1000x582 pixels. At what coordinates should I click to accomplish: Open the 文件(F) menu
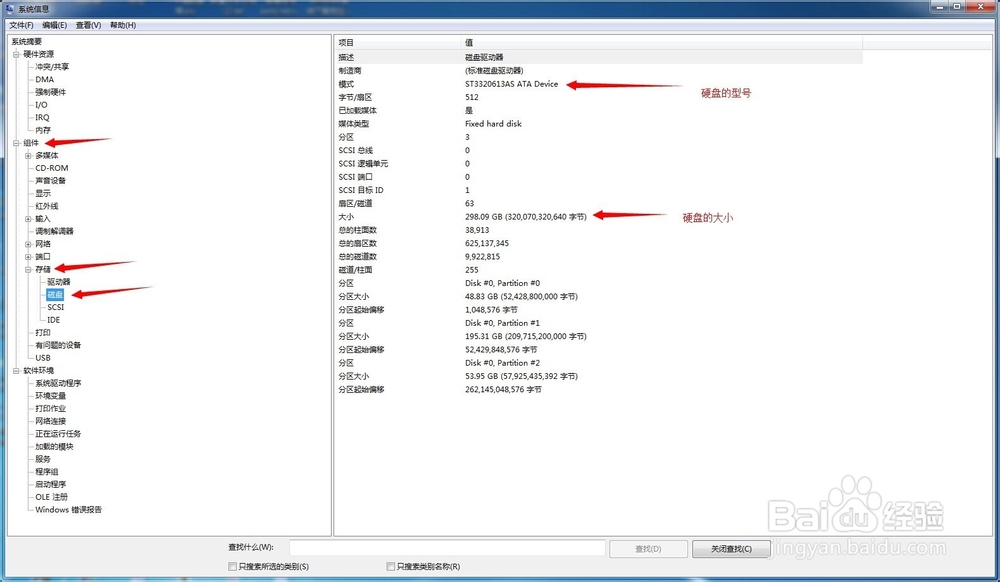(x=21, y=25)
